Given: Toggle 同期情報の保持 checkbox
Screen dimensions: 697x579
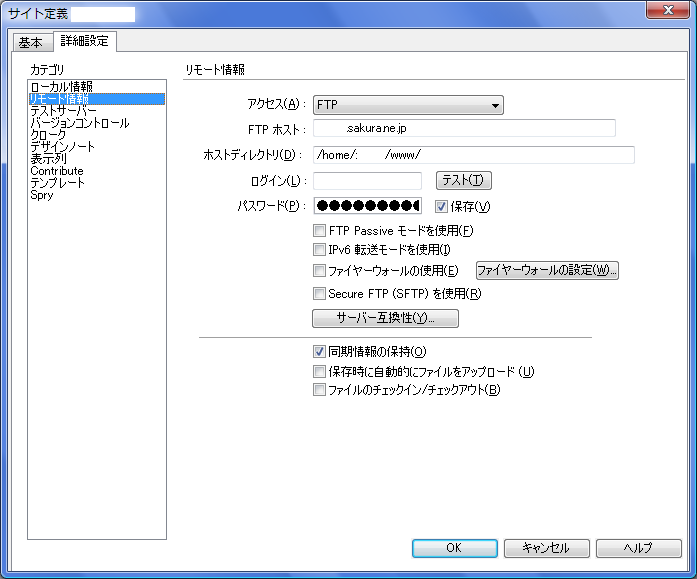Looking at the screenshot, I should point(320,352).
